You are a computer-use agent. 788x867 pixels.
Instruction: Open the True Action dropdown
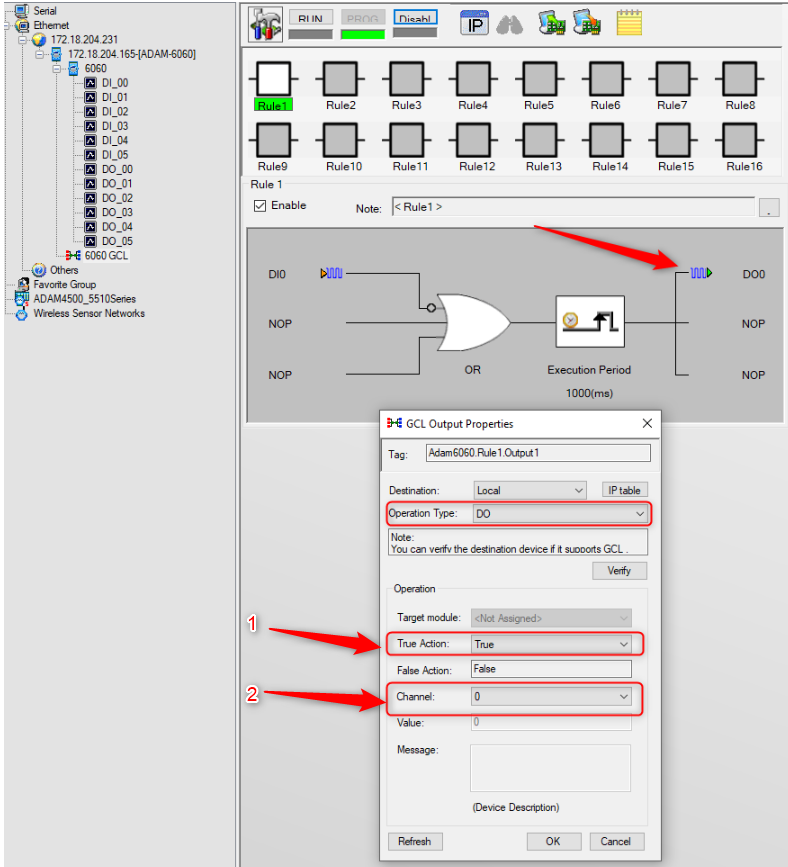point(551,644)
